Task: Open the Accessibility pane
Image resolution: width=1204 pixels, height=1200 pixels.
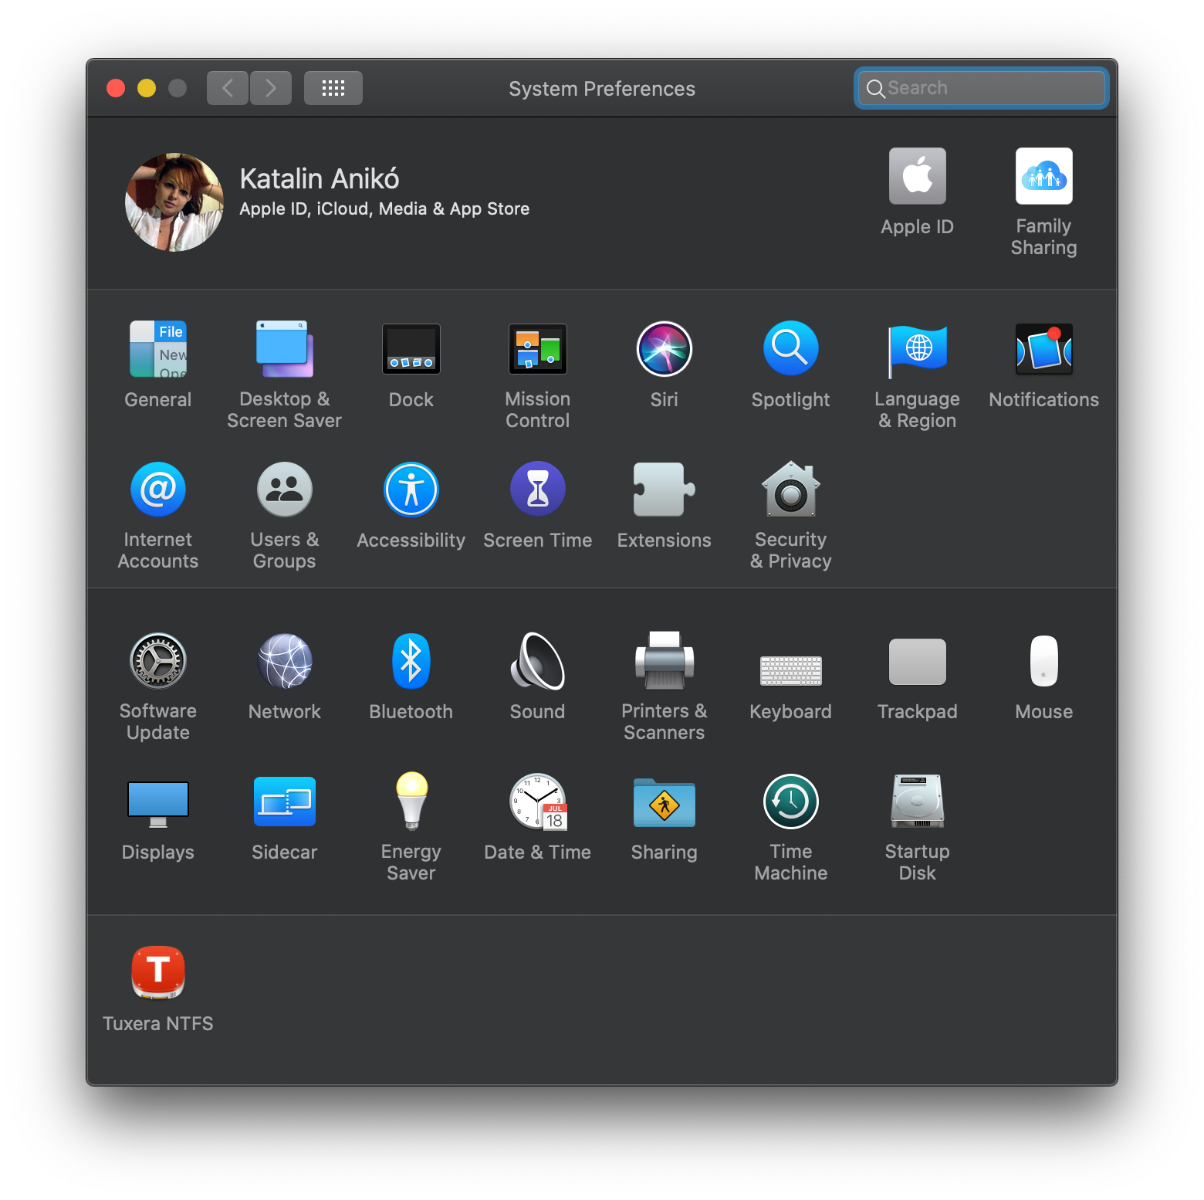Action: 411,490
